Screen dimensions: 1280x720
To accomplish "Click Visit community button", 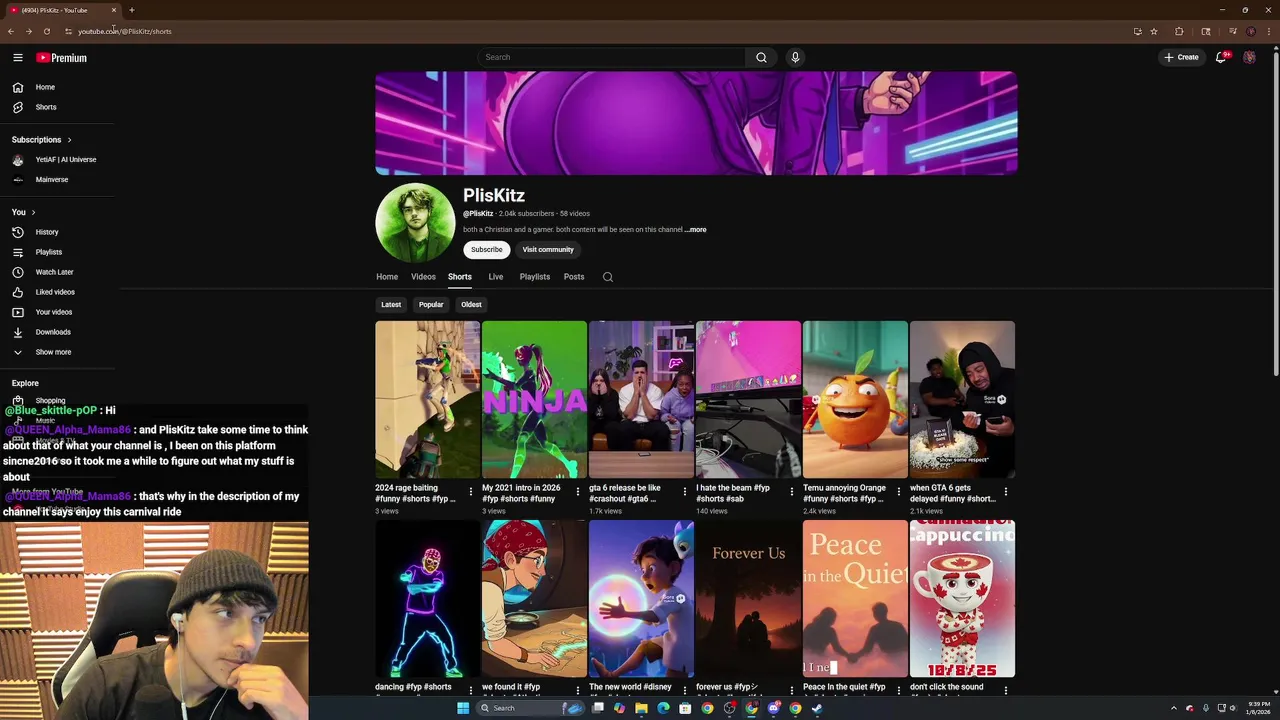I will [548, 250].
